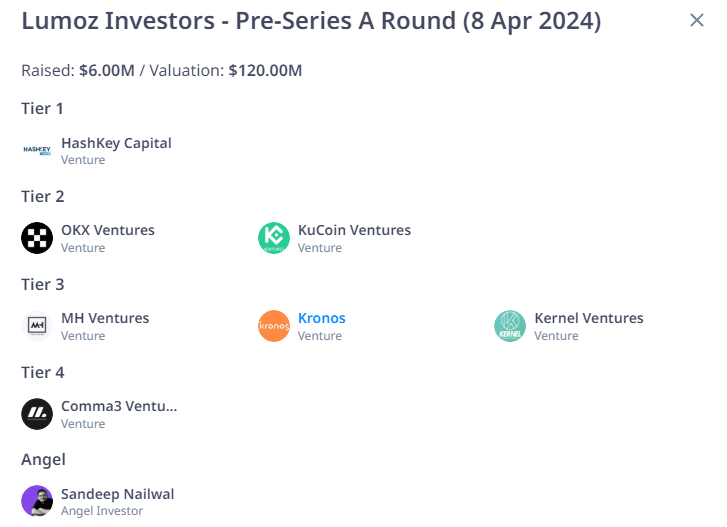
Task: Open the Sandeep Nailwal angel investor link
Action: 118,494
